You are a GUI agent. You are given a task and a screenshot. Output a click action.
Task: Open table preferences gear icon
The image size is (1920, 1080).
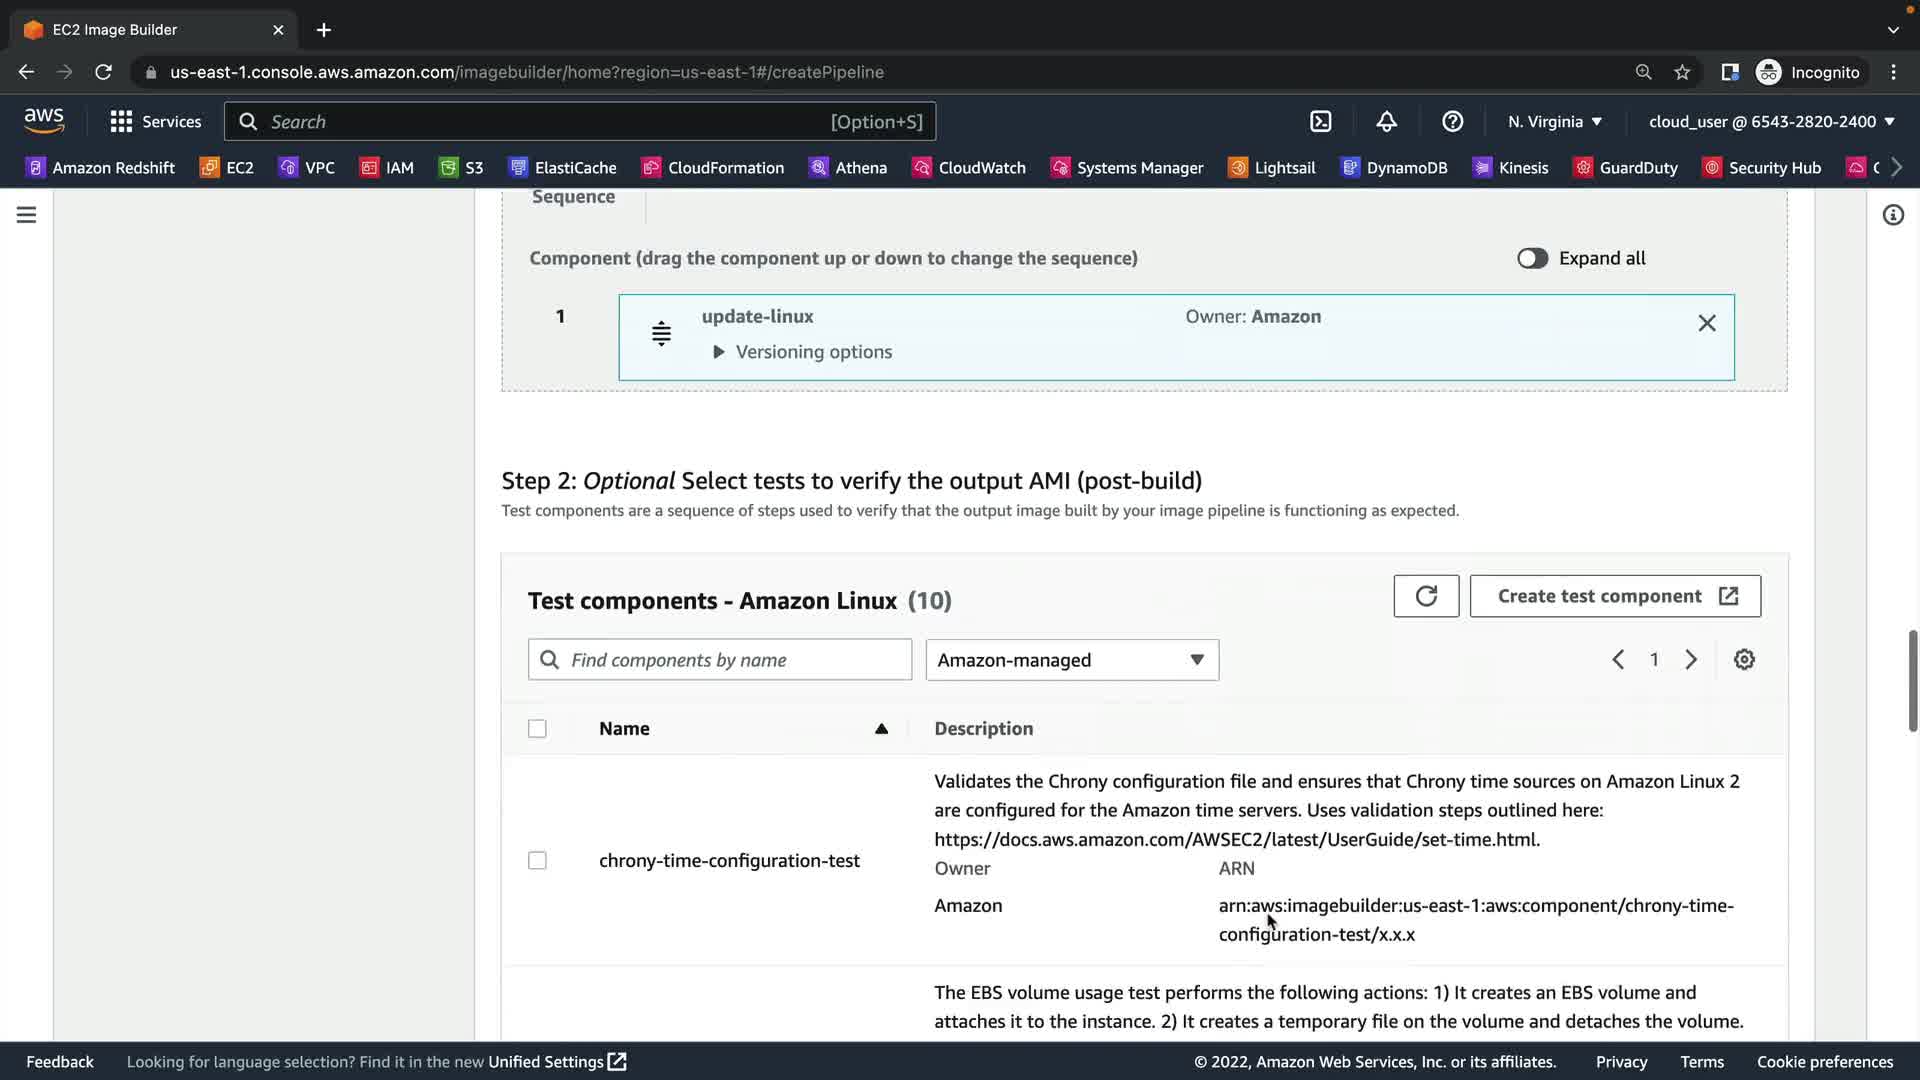[1744, 660]
